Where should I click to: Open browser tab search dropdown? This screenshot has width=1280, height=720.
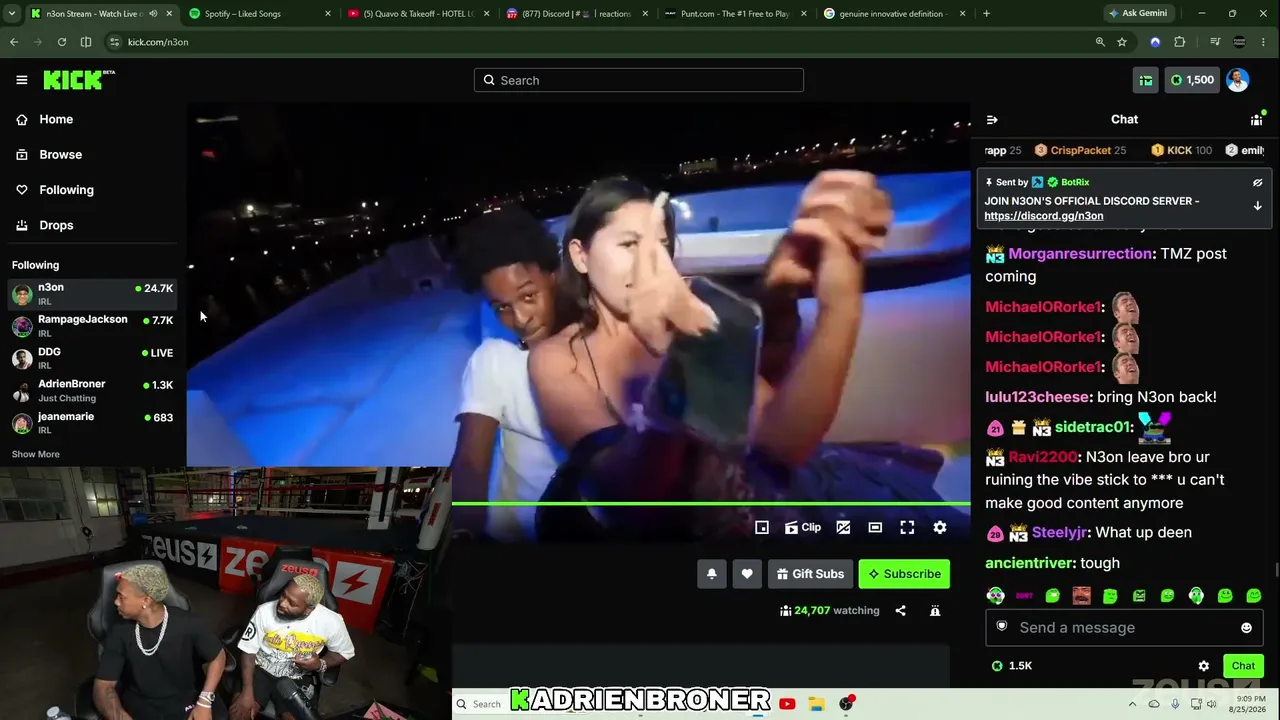click(x=12, y=14)
